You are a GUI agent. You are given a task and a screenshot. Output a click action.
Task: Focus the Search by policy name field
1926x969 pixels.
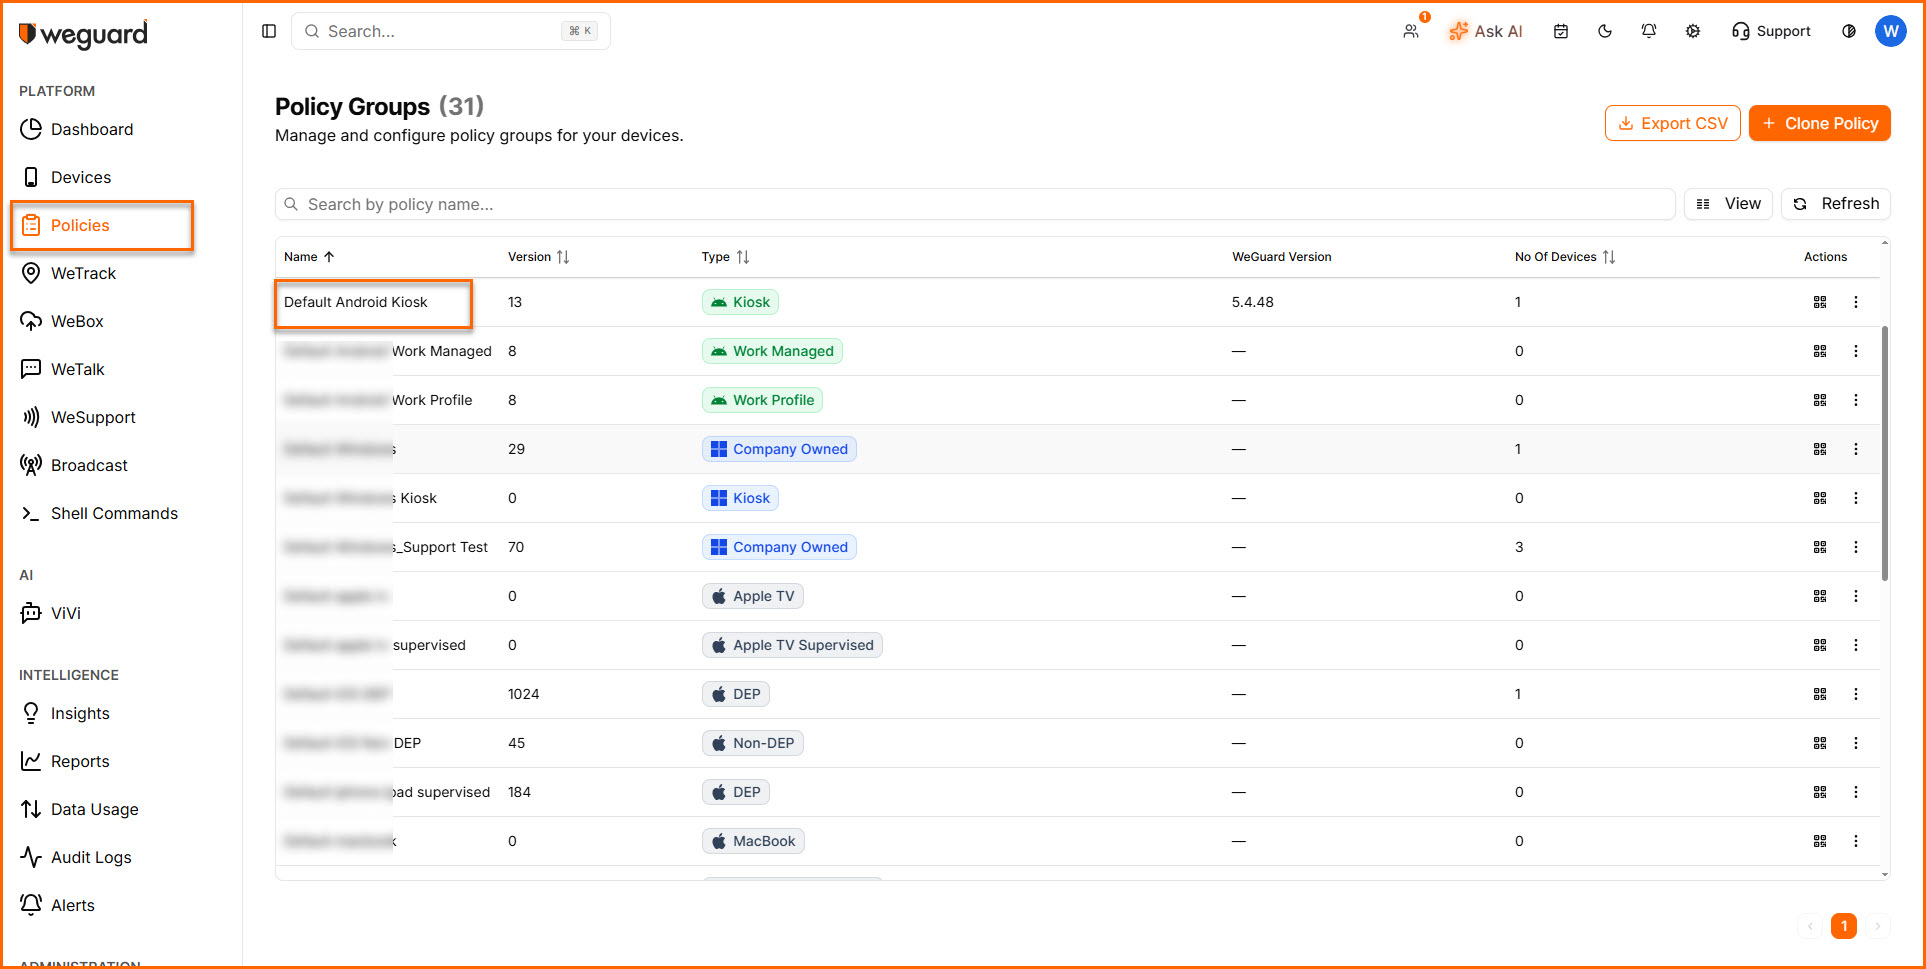(975, 204)
